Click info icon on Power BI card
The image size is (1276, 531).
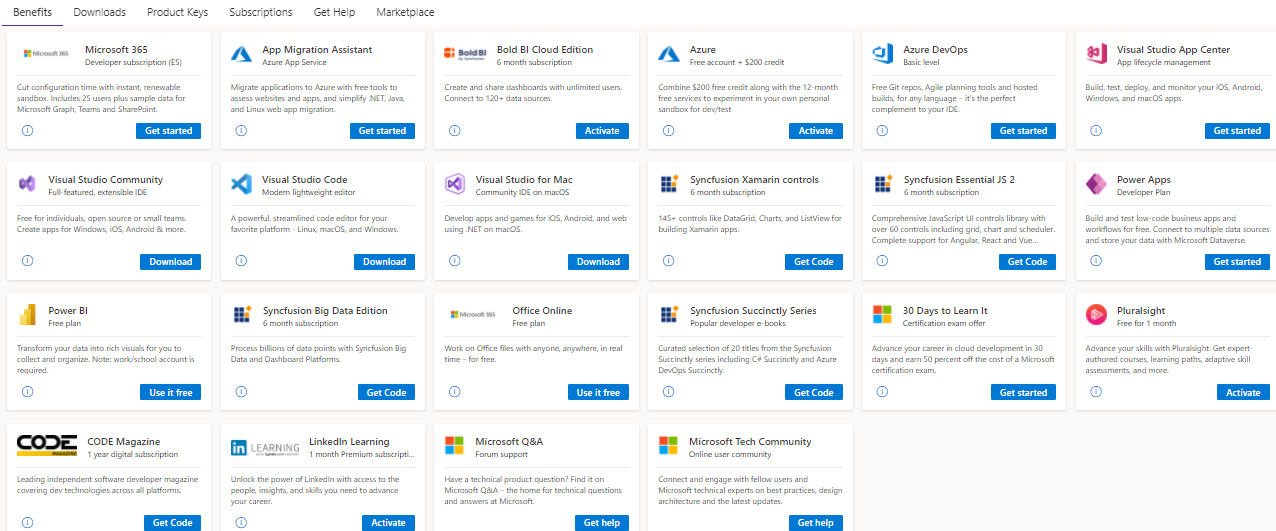click(x=28, y=392)
